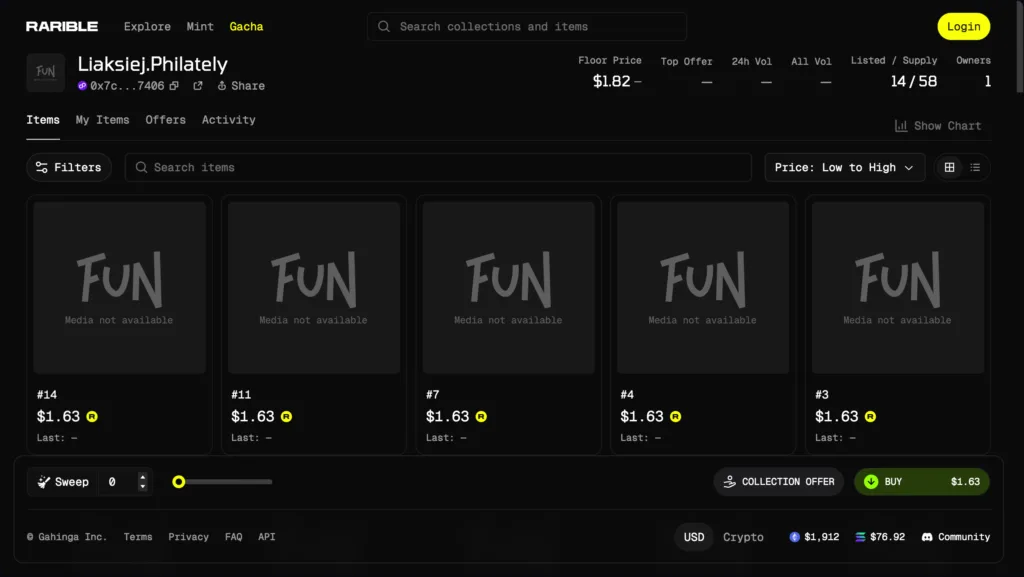The height and width of the screenshot is (577, 1024).
Task: Open the Terms link
Action: pyautogui.click(x=138, y=537)
